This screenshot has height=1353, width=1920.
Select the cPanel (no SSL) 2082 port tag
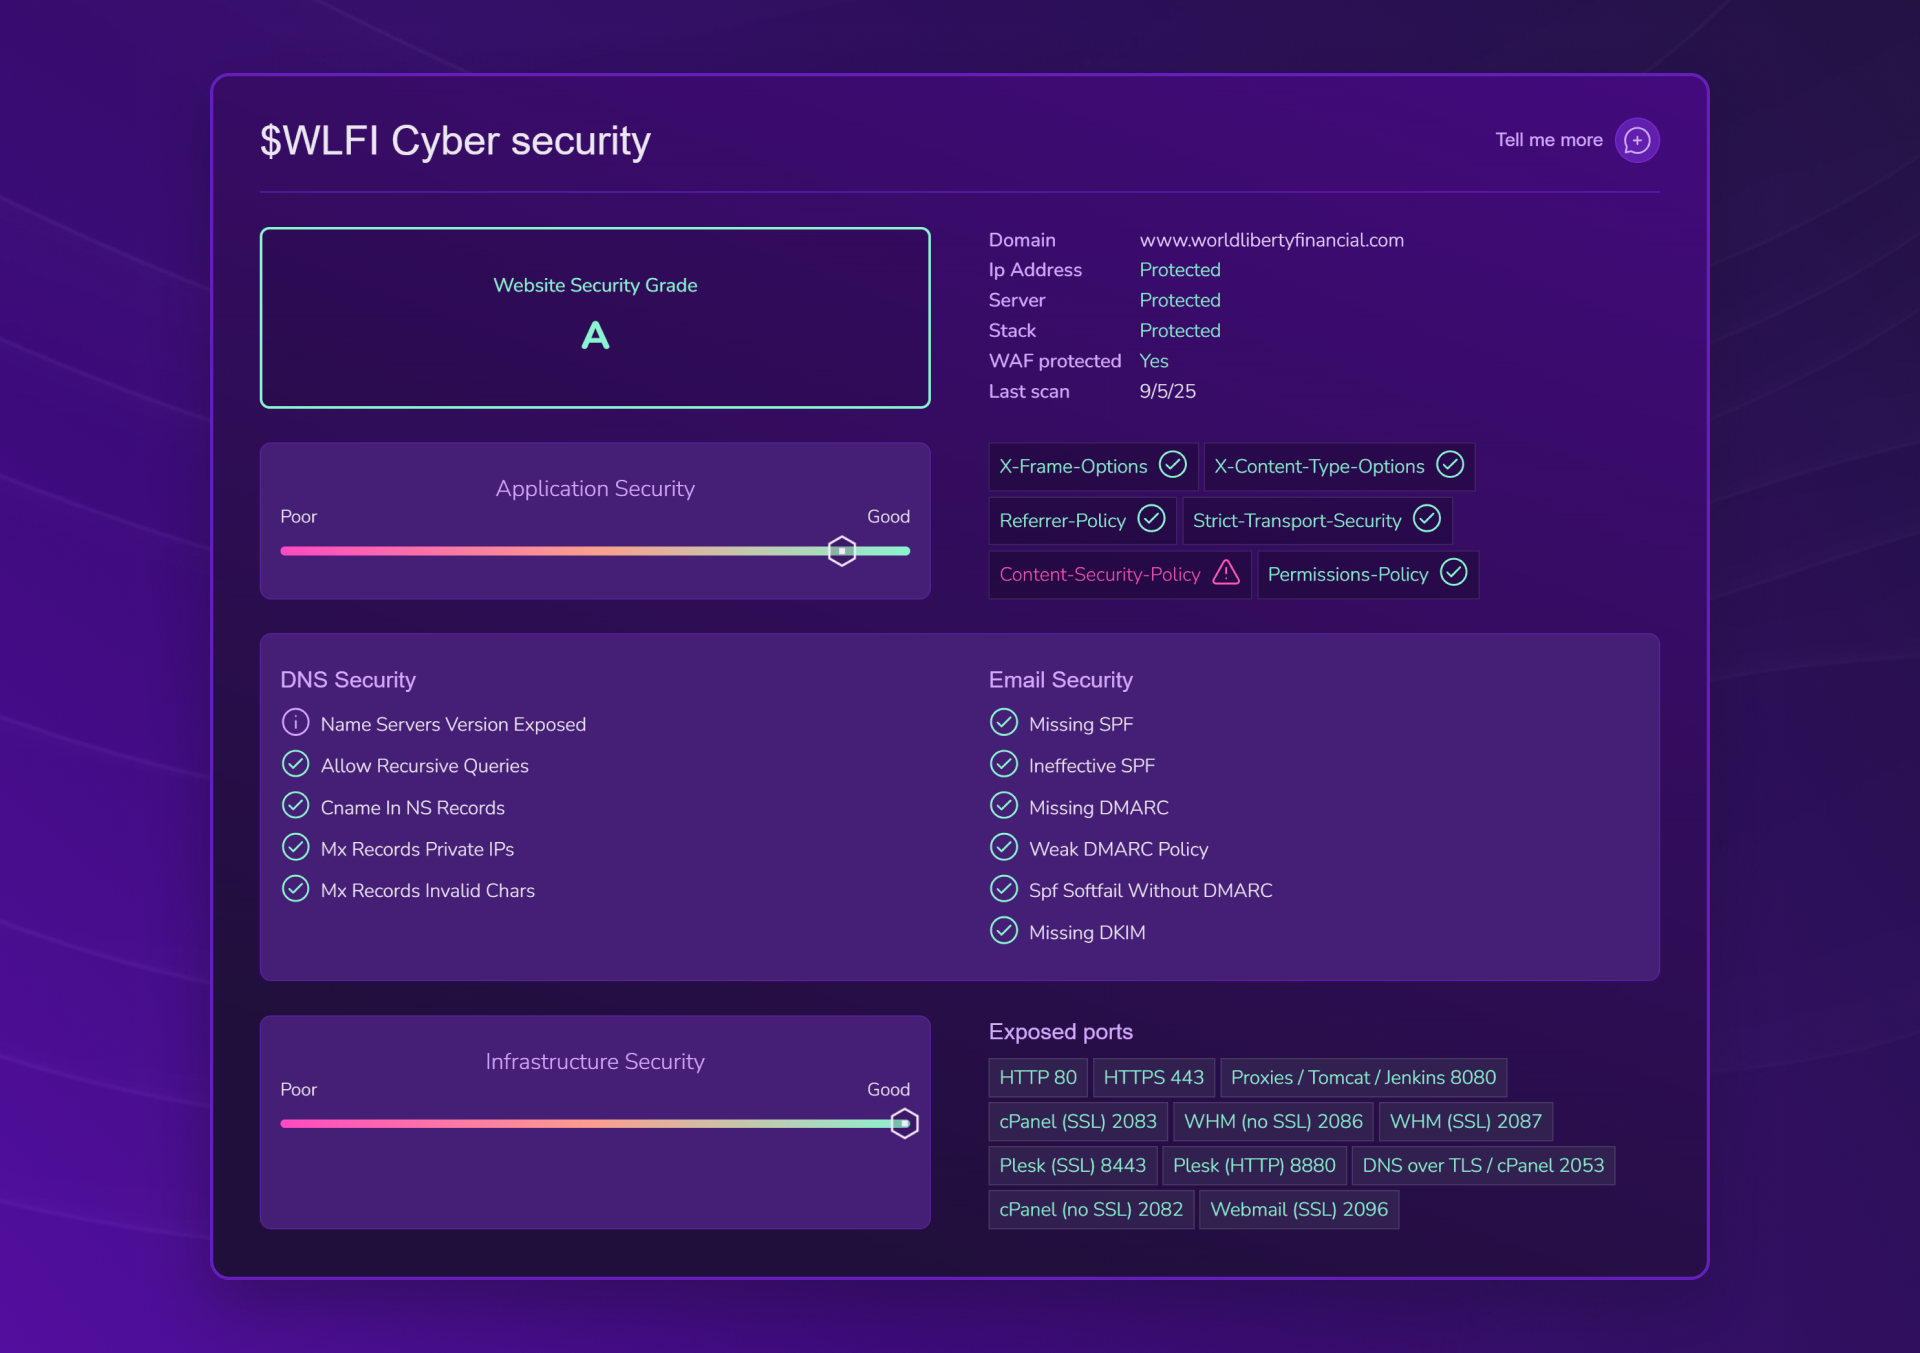point(1091,1210)
